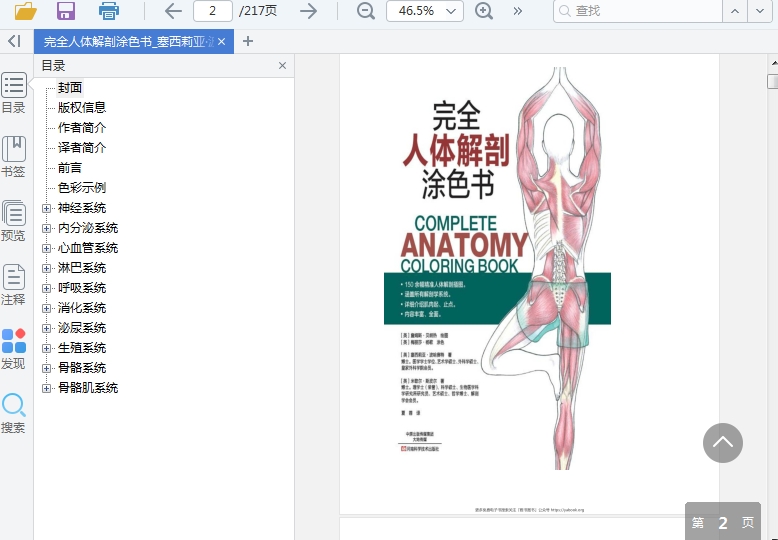778x540 pixels.
Task: Find previous search result up chevron
Action: [x=735, y=11]
